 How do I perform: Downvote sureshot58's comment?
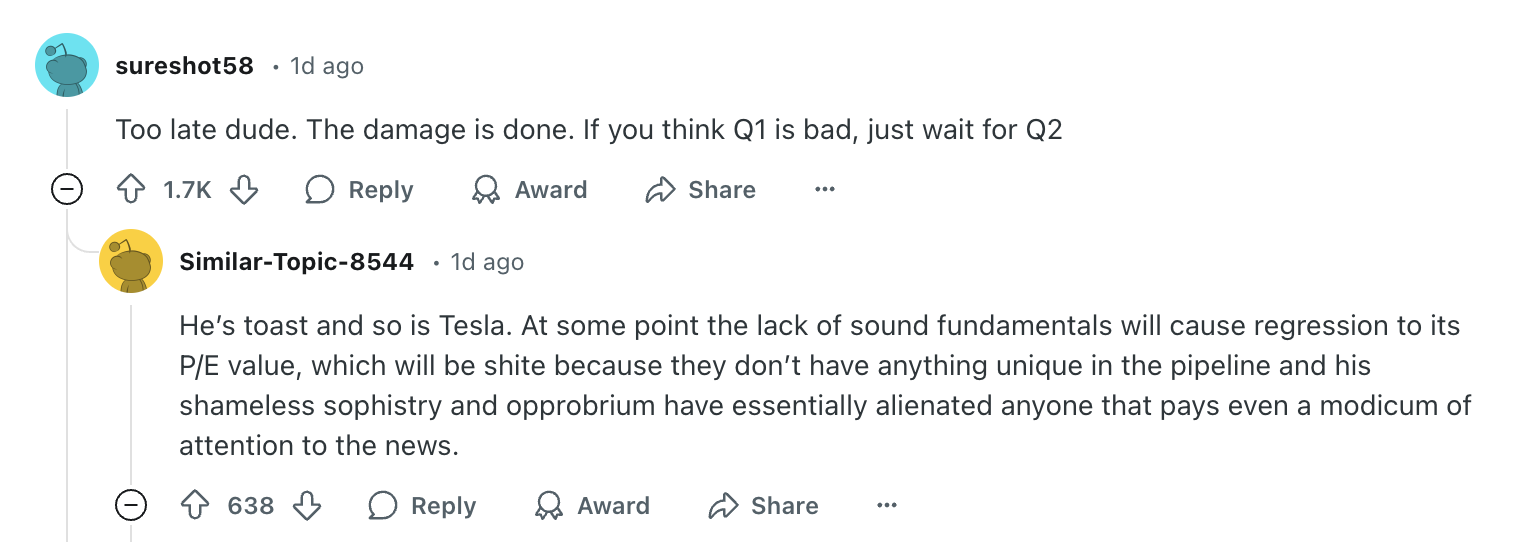pos(244,190)
